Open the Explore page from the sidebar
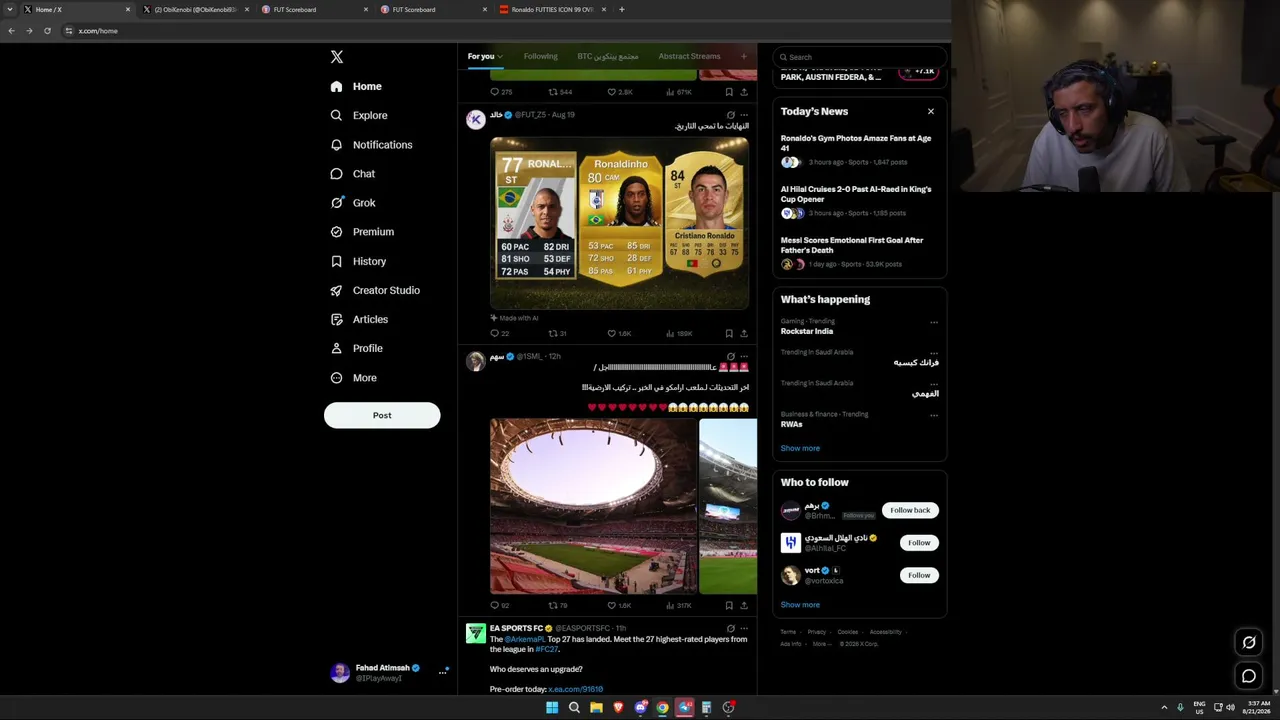The width and height of the screenshot is (1280, 720). point(359,115)
